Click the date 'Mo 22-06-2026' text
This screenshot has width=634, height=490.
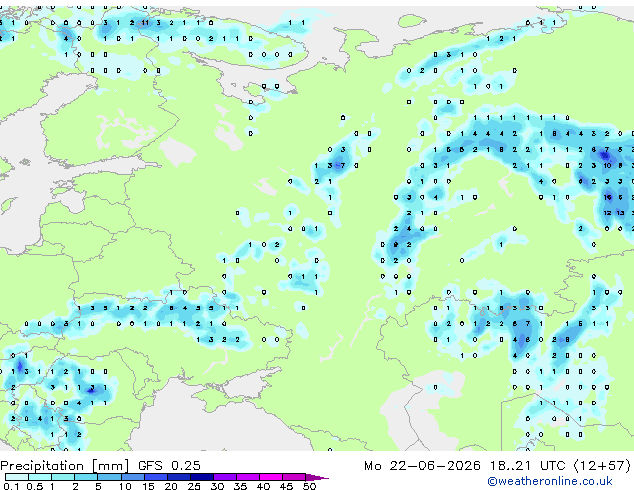pos(422,466)
